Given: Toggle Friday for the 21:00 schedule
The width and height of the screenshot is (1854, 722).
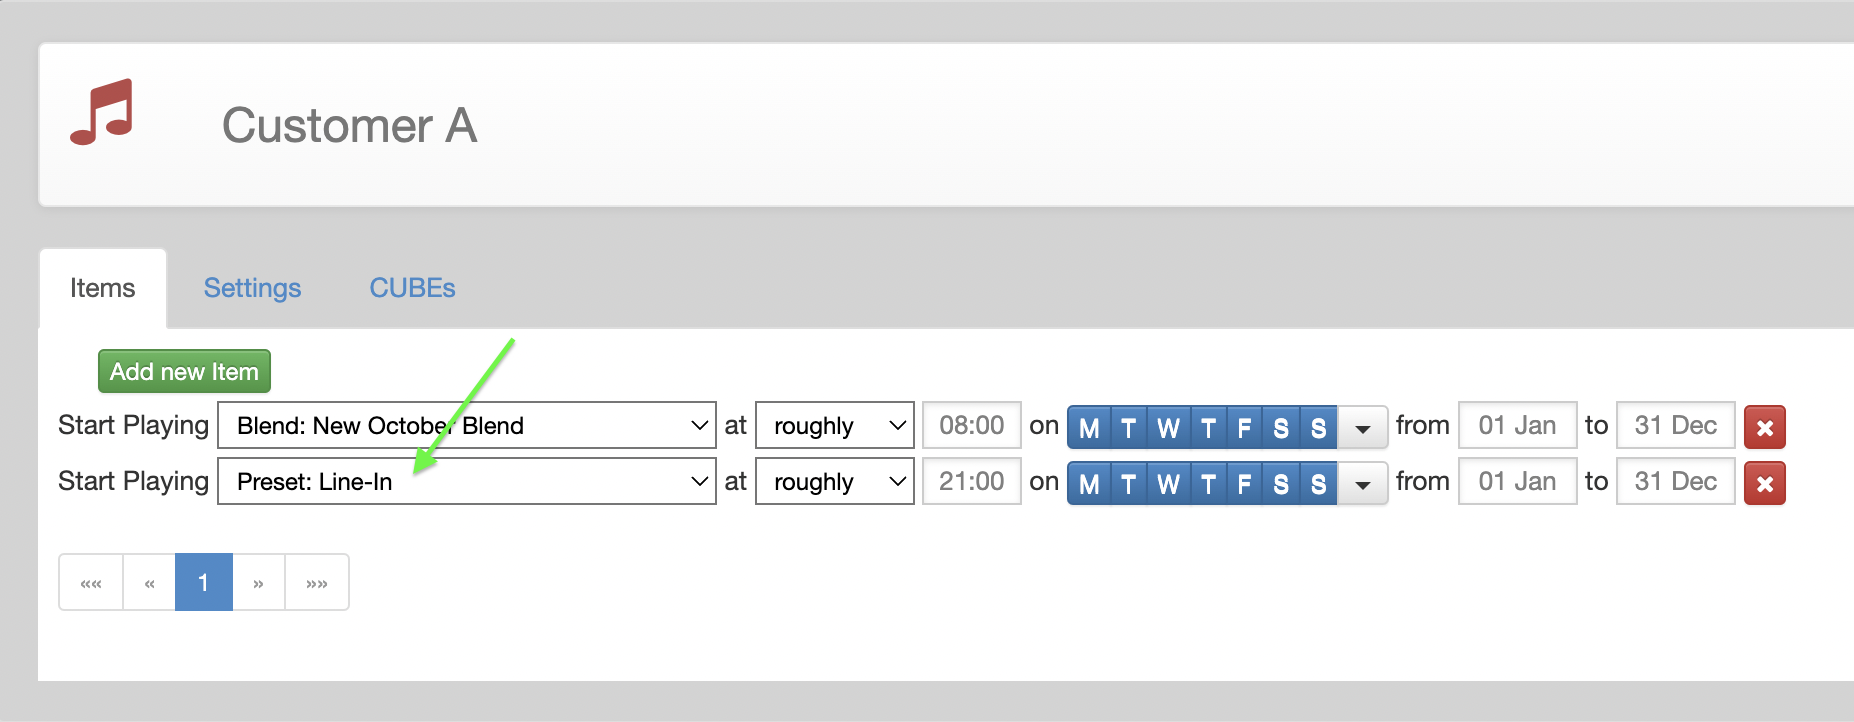Looking at the screenshot, I should click(1245, 483).
